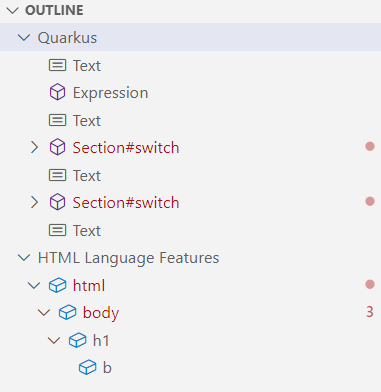The height and width of the screenshot is (392, 381).
Task: Click Text icon just above HTML Language Features
Action: coord(57,230)
